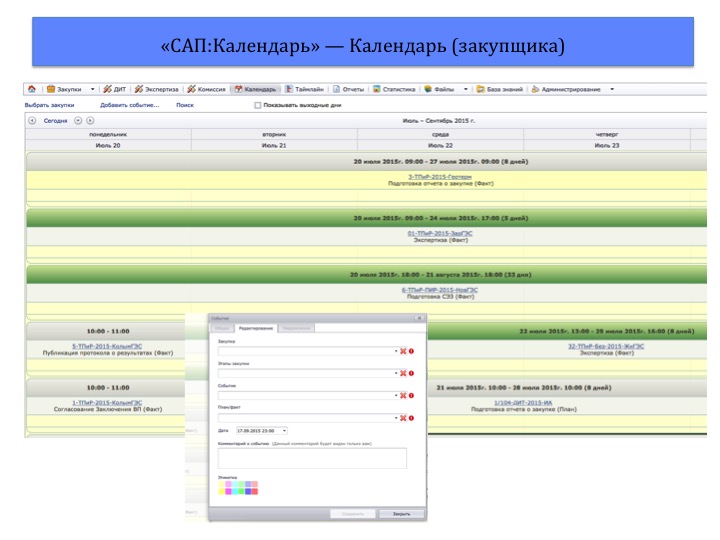Open the Закупки toolbar section

(x=64, y=89)
